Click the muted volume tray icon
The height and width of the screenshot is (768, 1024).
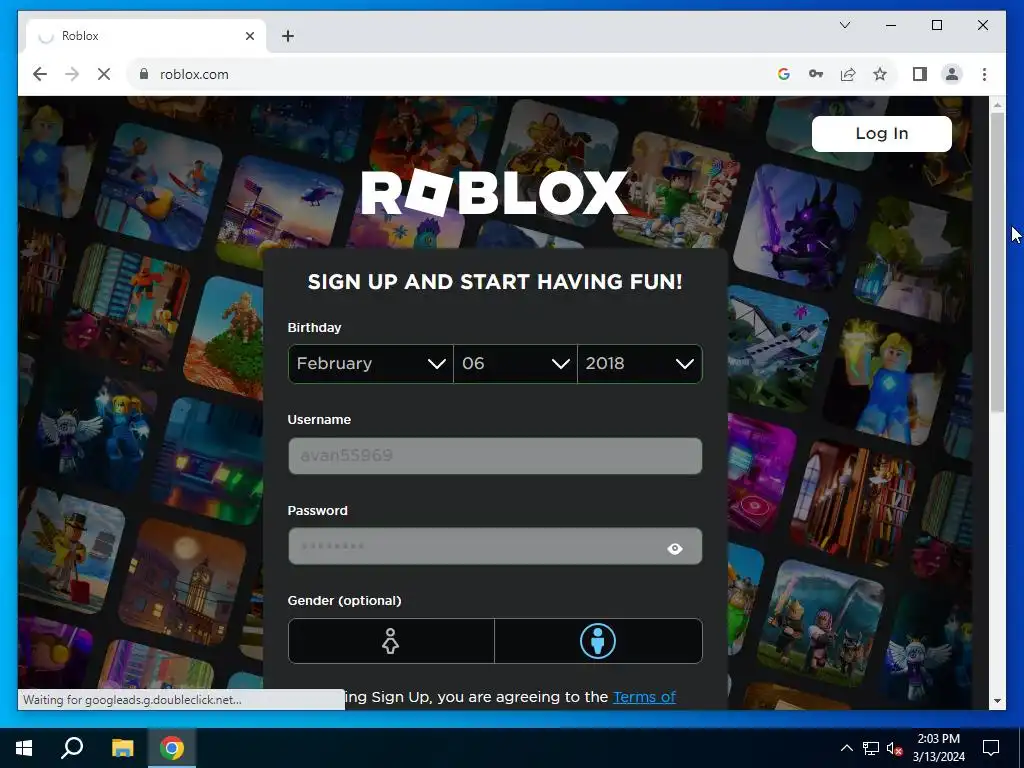pyautogui.click(x=895, y=748)
